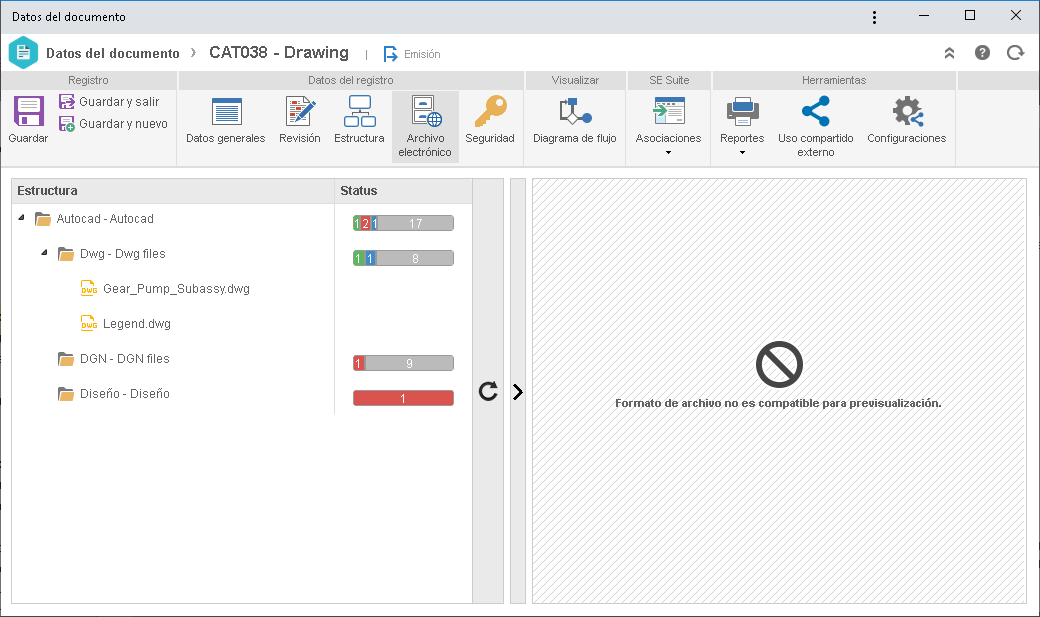Expand preview panel with arrow
The height and width of the screenshot is (617, 1040).
click(x=518, y=391)
